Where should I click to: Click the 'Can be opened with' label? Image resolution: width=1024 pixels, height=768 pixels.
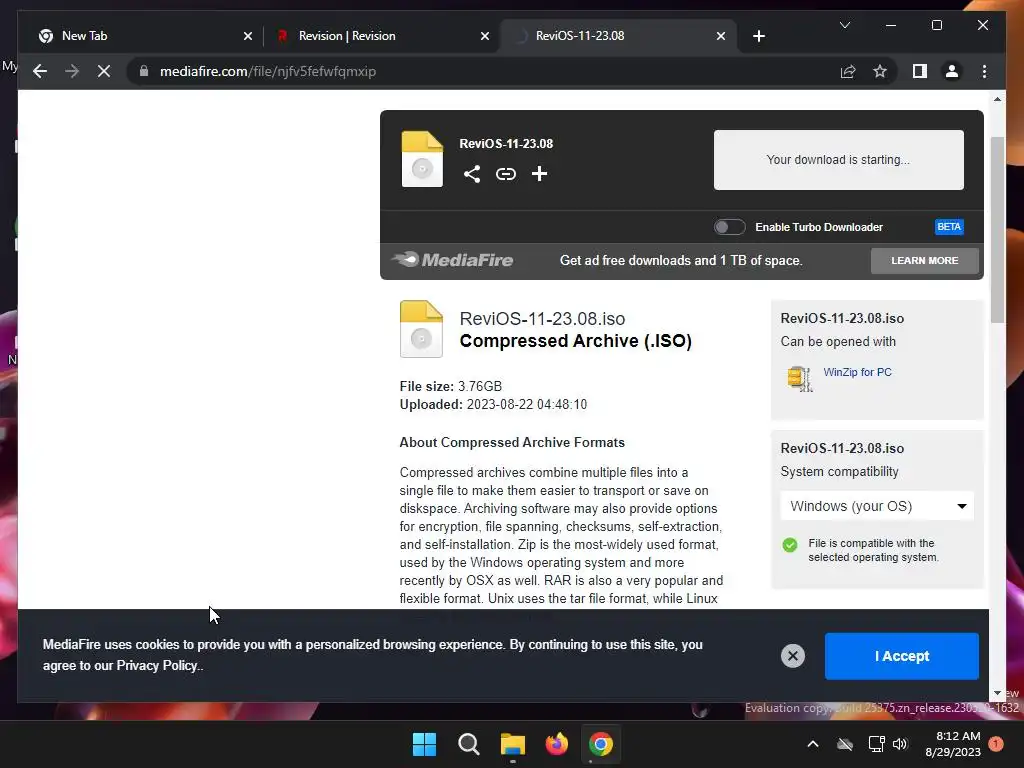coord(838,342)
